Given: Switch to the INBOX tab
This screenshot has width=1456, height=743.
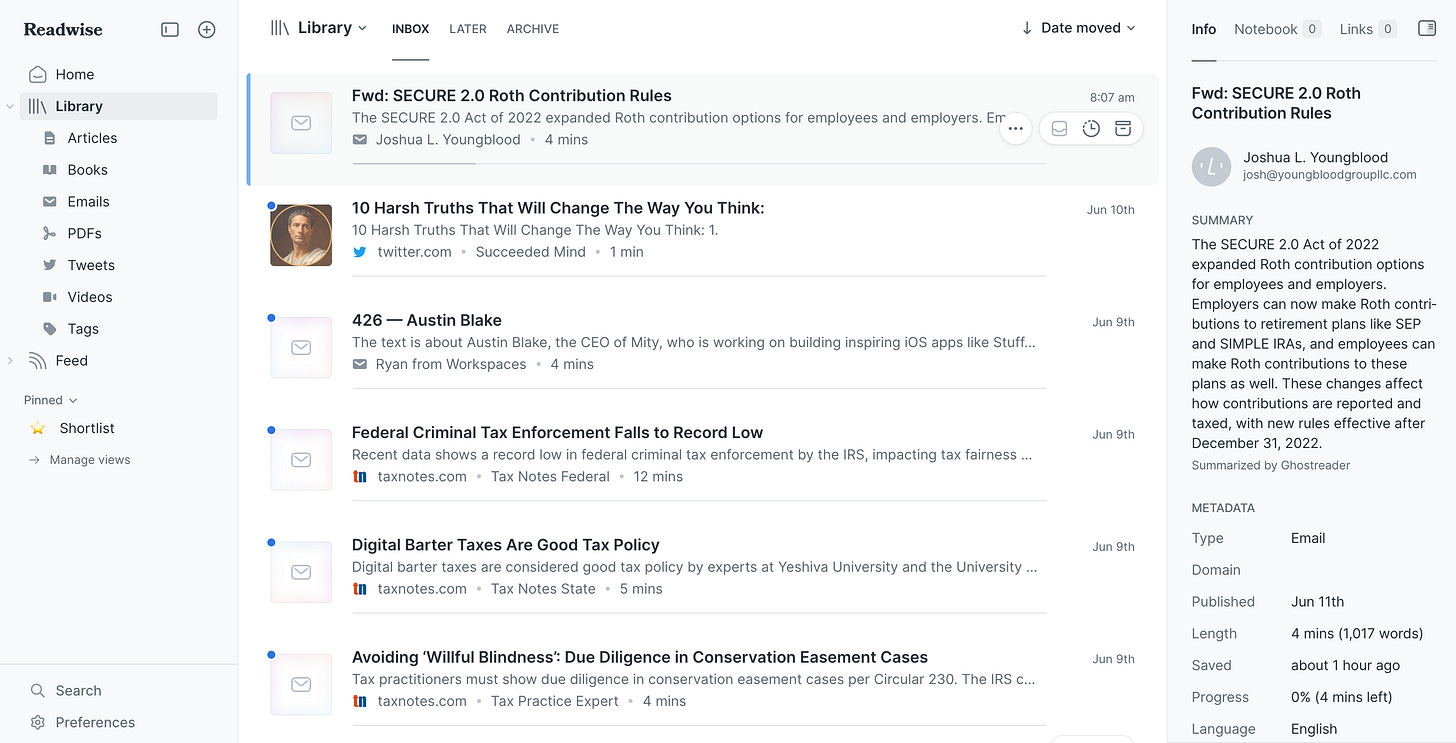Looking at the screenshot, I should pyautogui.click(x=410, y=29).
